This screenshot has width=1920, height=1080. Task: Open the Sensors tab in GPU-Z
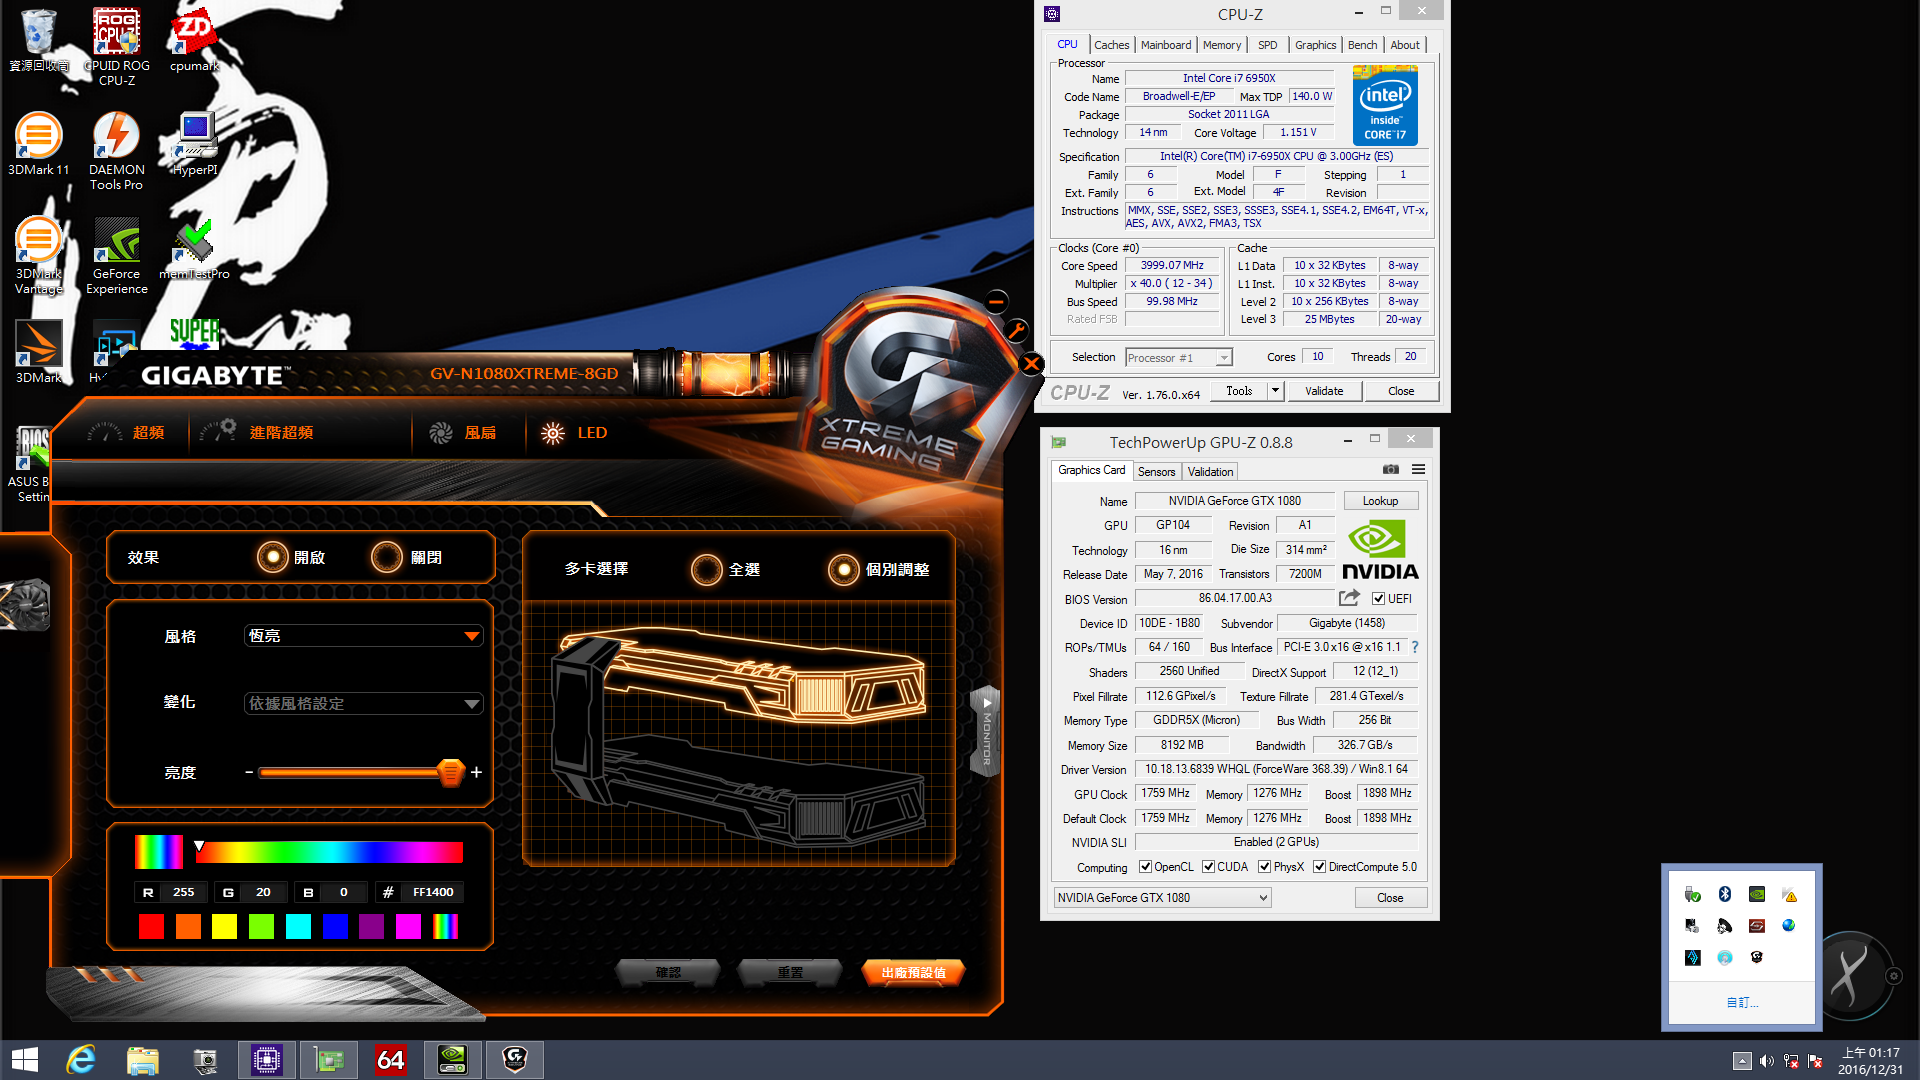coord(1156,472)
